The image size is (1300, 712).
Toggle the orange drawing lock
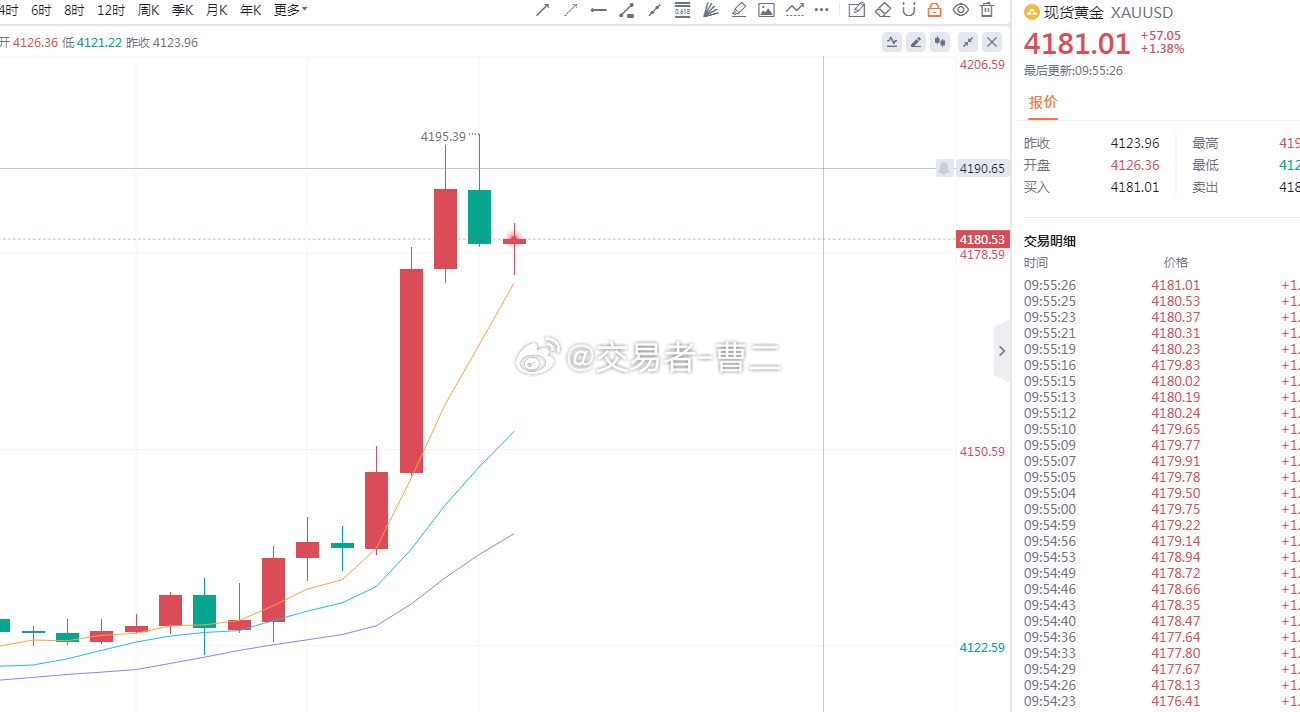(935, 10)
